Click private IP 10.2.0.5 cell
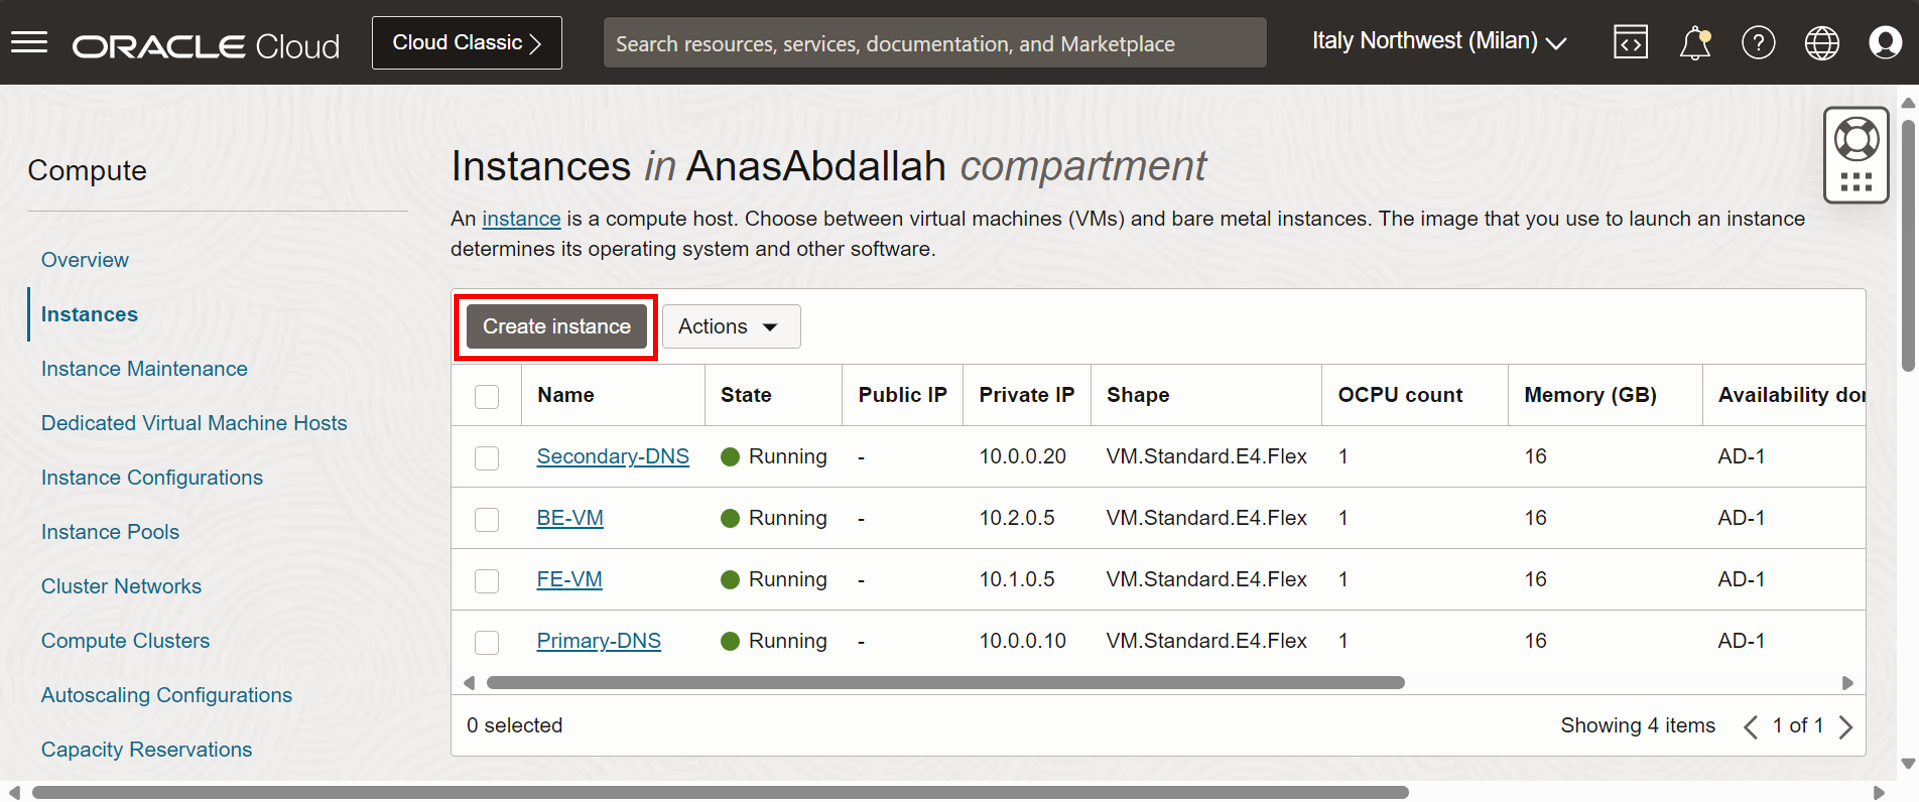The width and height of the screenshot is (1919, 802). tap(1016, 518)
